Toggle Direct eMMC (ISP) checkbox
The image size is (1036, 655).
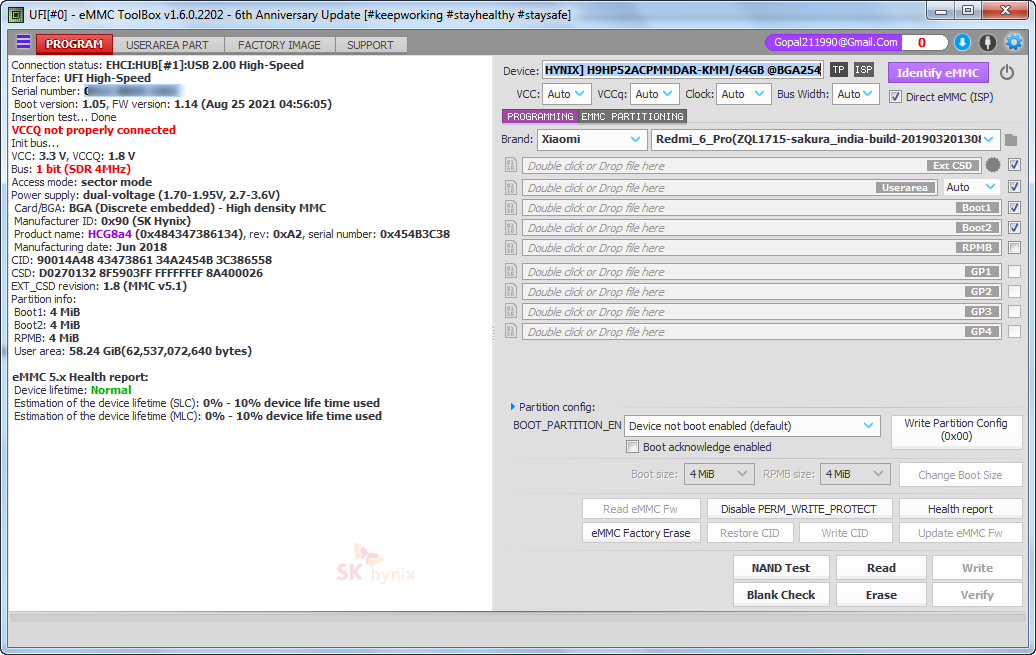pos(895,96)
